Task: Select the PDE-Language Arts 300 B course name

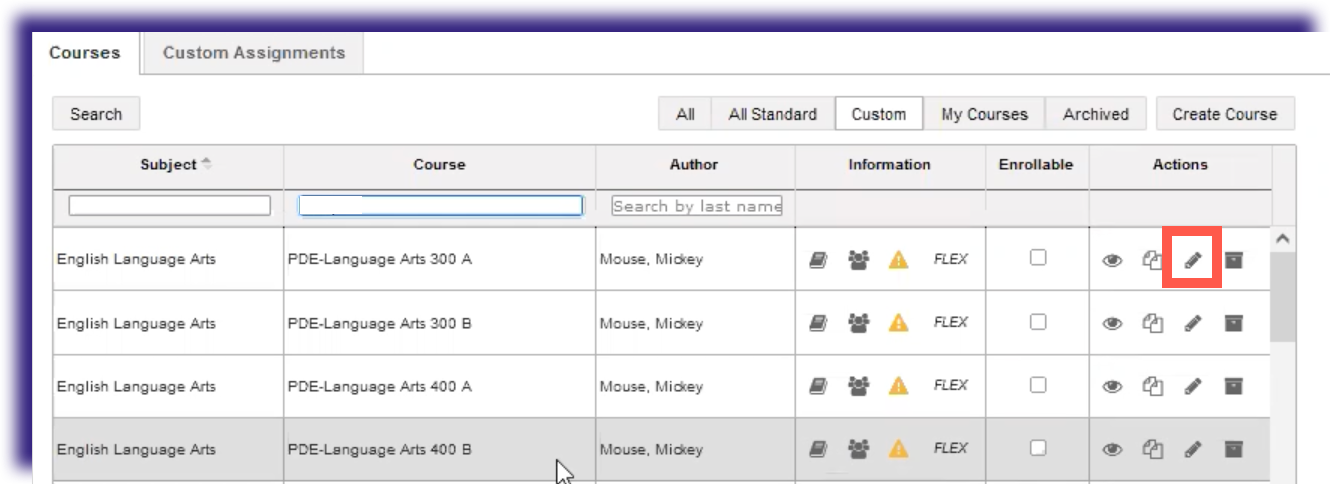Action: (380, 324)
